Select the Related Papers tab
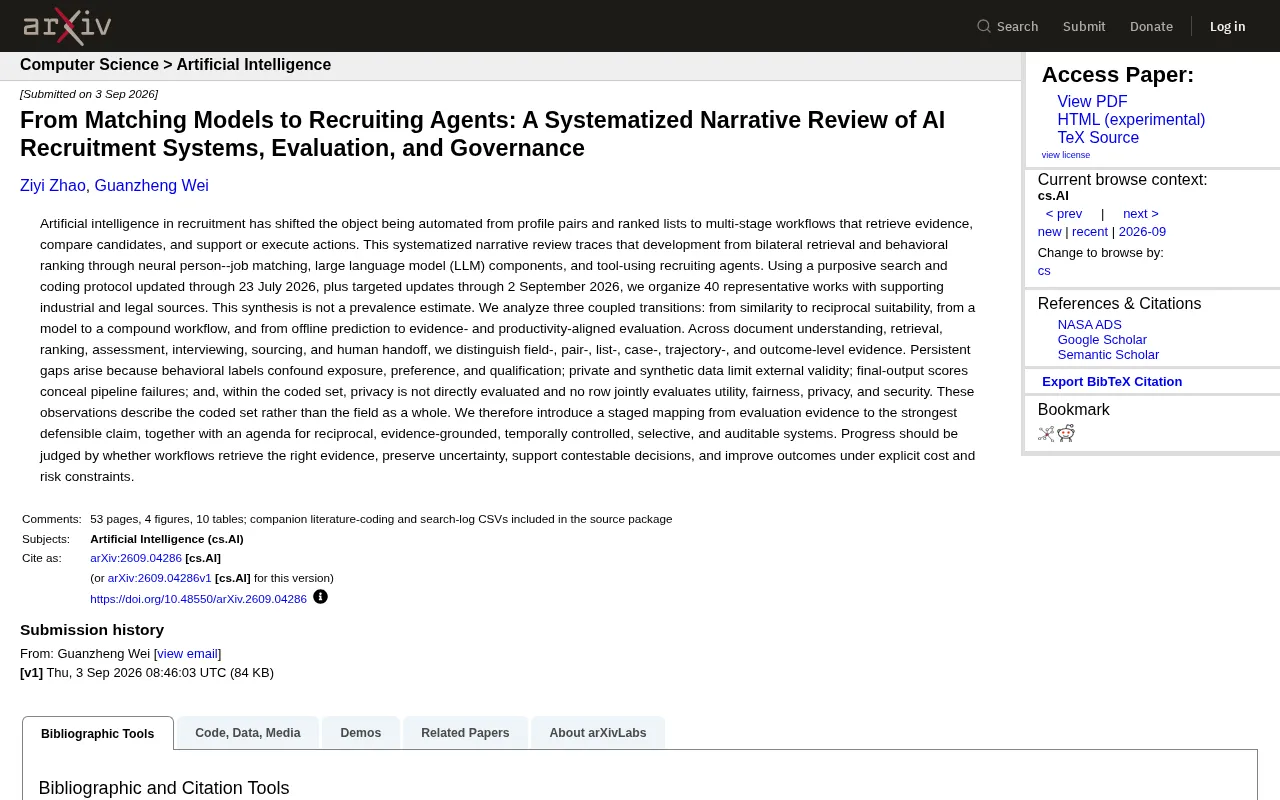Viewport: 1280px width, 800px height. (465, 733)
